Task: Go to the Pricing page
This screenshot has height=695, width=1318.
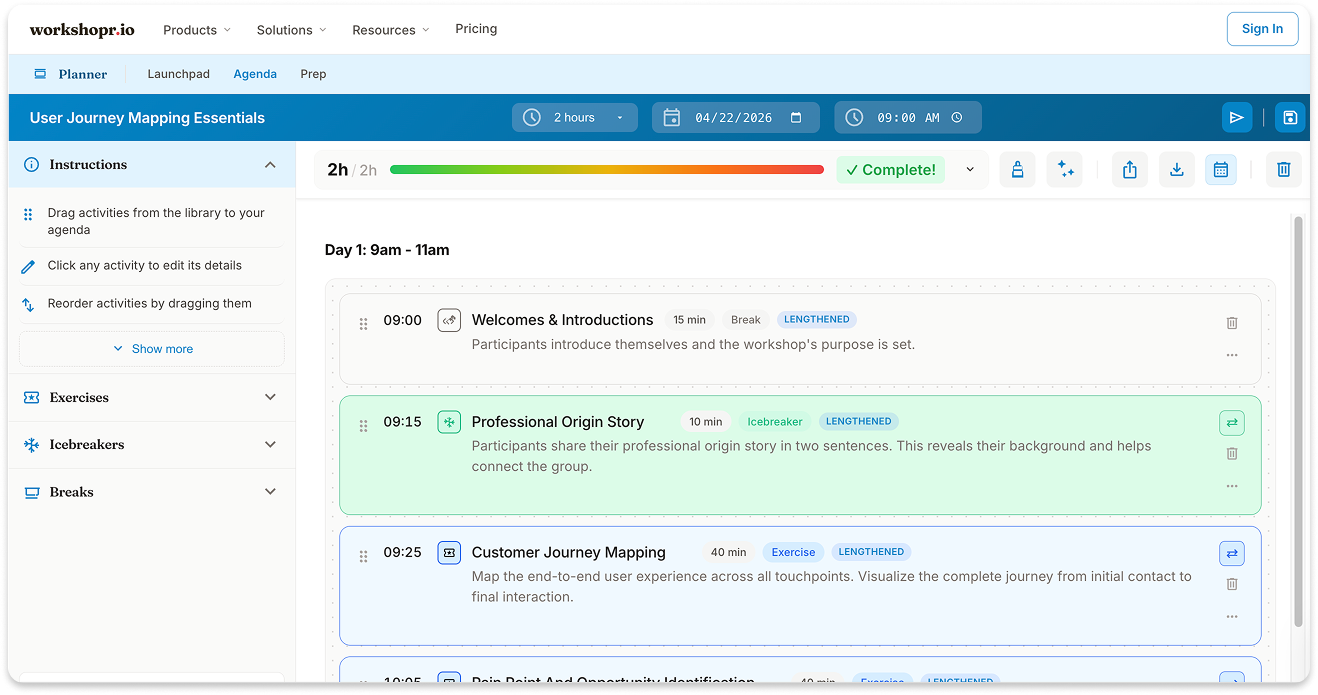Action: point(476,29)
